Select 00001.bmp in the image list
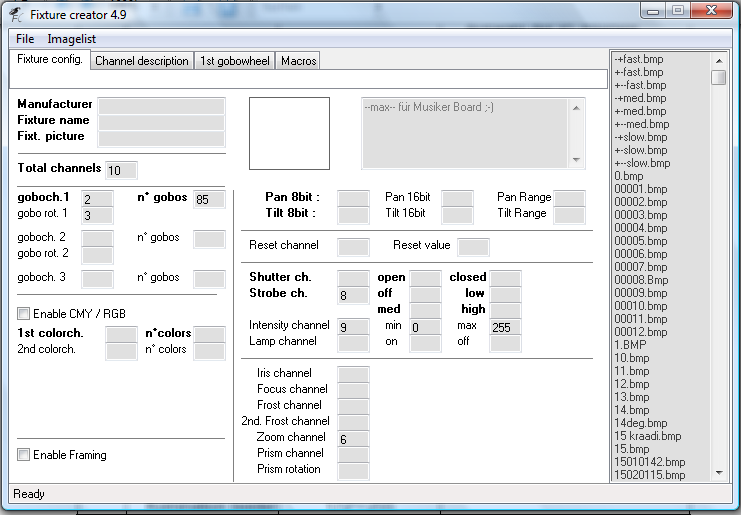This screenshot has width=741, height=515. [x=640, y=189]
